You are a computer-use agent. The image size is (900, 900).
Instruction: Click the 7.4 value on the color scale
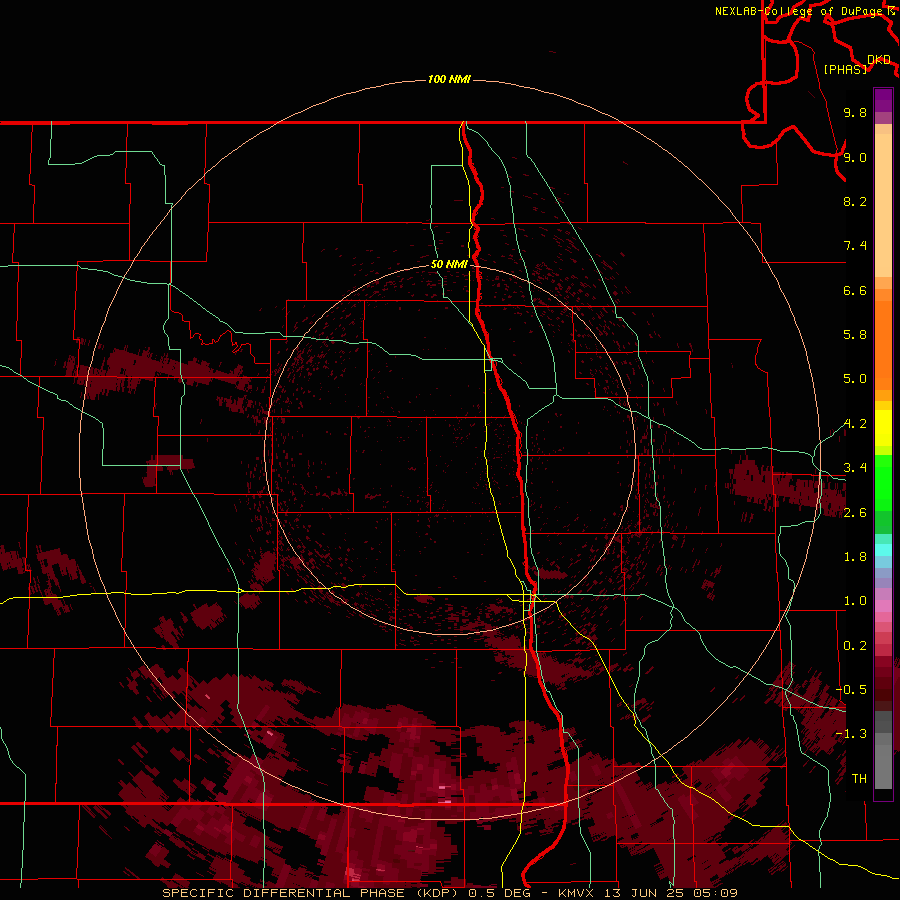[855, 246]
